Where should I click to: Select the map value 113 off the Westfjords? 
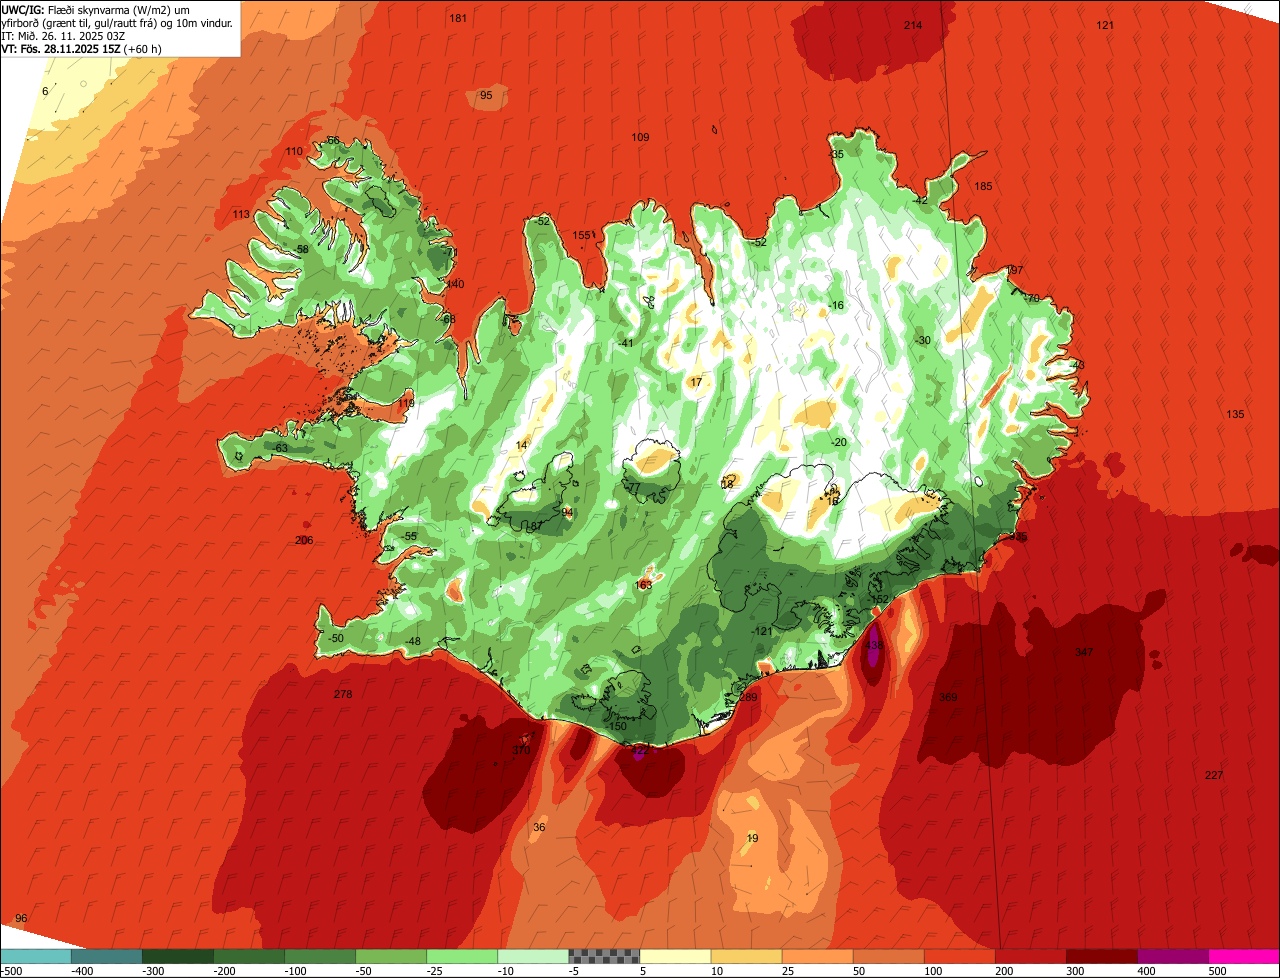coord(241,215)
